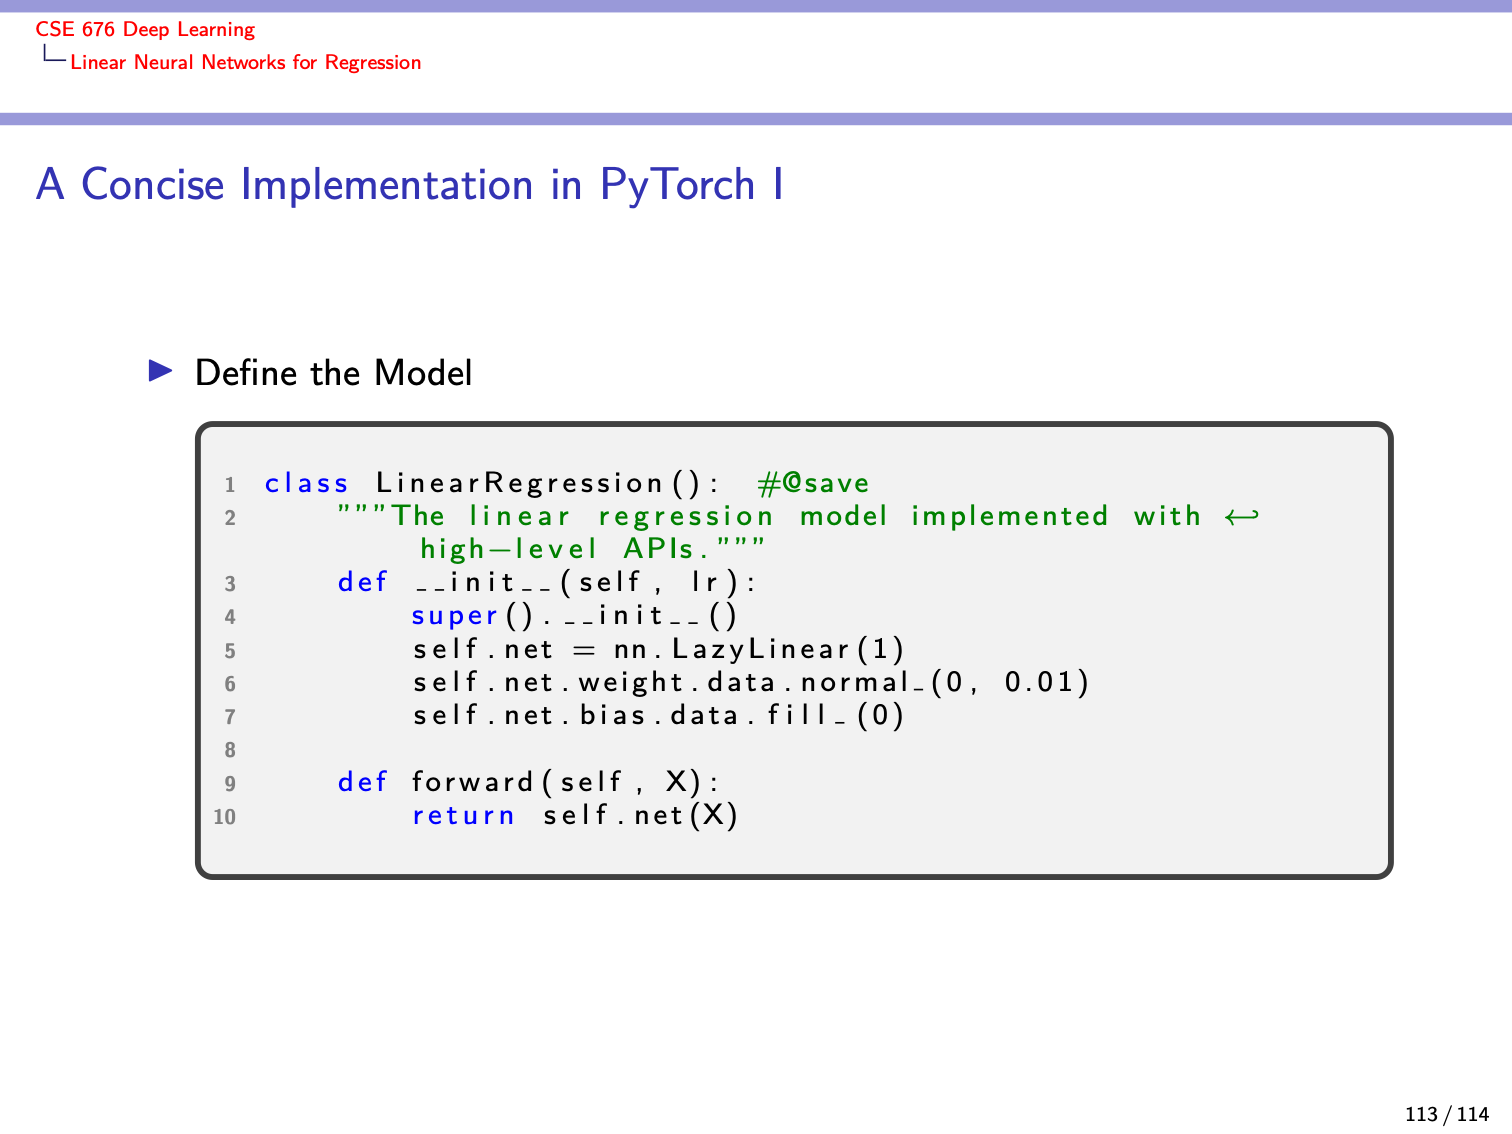The image size is (1512, 1134).
Task: Select code 'def __init__(self, lr):'
Action: pyautogui.click(x=547, y=583)
